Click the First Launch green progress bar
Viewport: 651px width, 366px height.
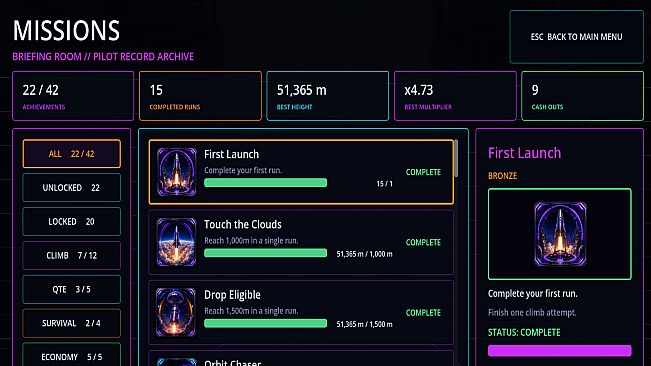coord(266,183)
